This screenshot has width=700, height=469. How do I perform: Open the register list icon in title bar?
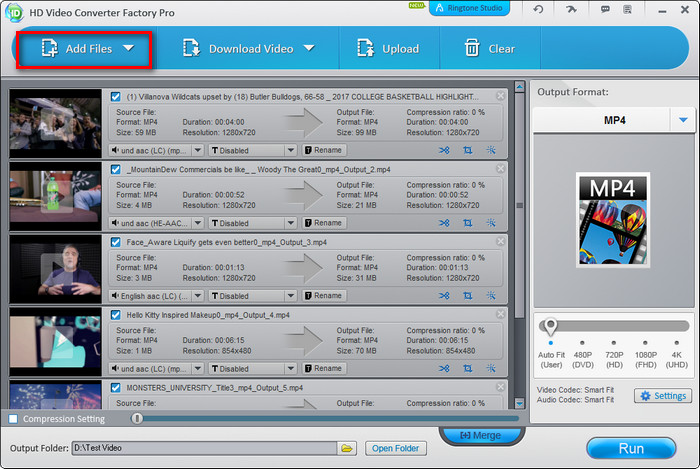(x=627, y=9)
